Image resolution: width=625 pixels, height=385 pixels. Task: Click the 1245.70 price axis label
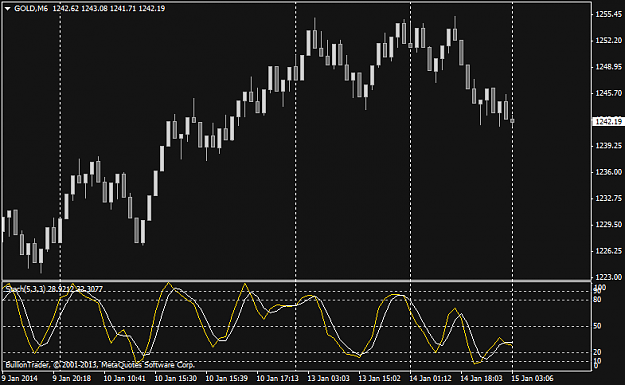tap(608, 93)
